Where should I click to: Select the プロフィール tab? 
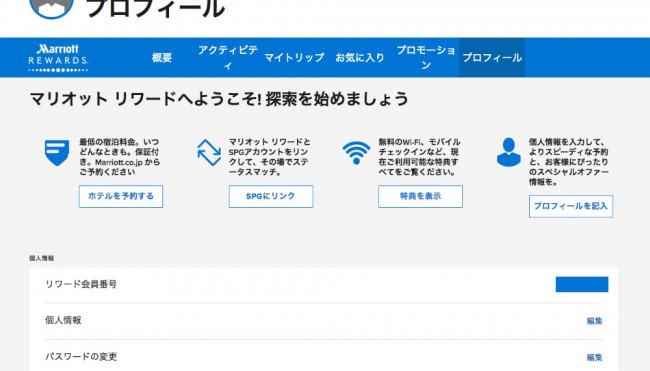point(492,58)
